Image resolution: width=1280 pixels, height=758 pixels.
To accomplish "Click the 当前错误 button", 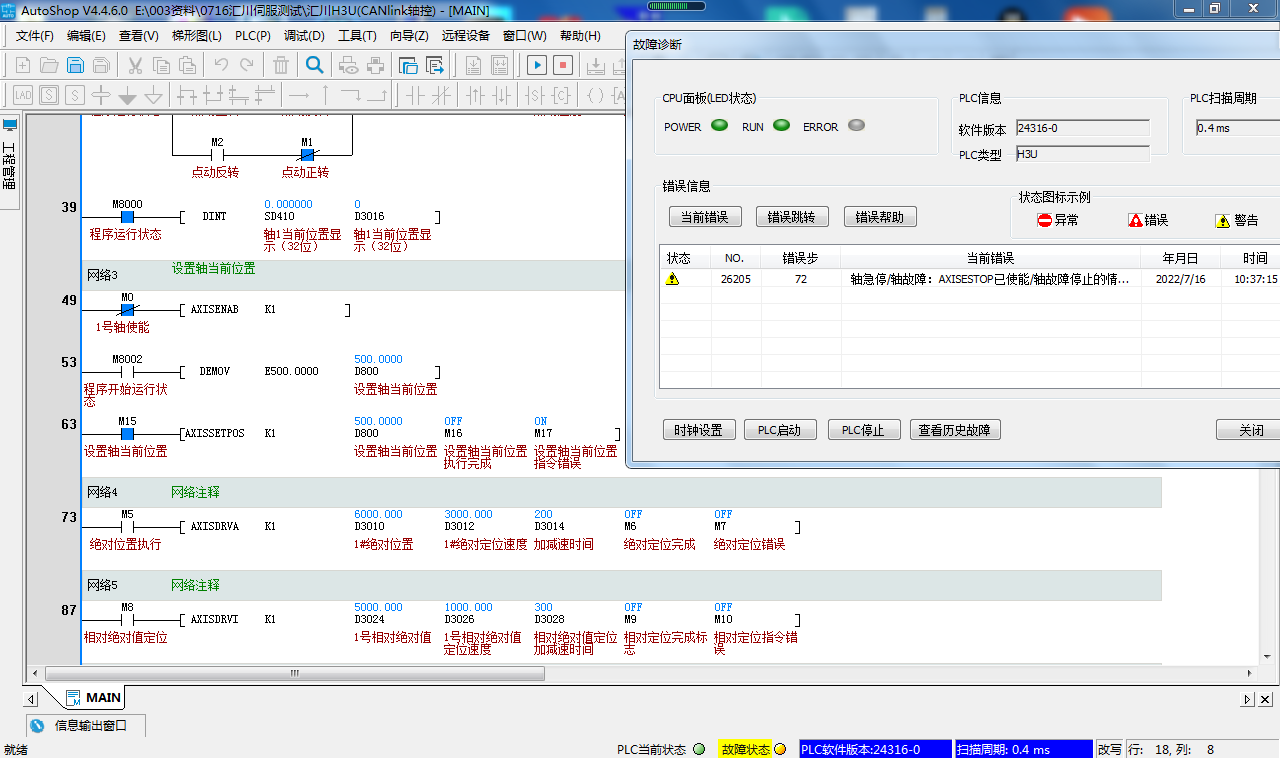I will 705,217.
